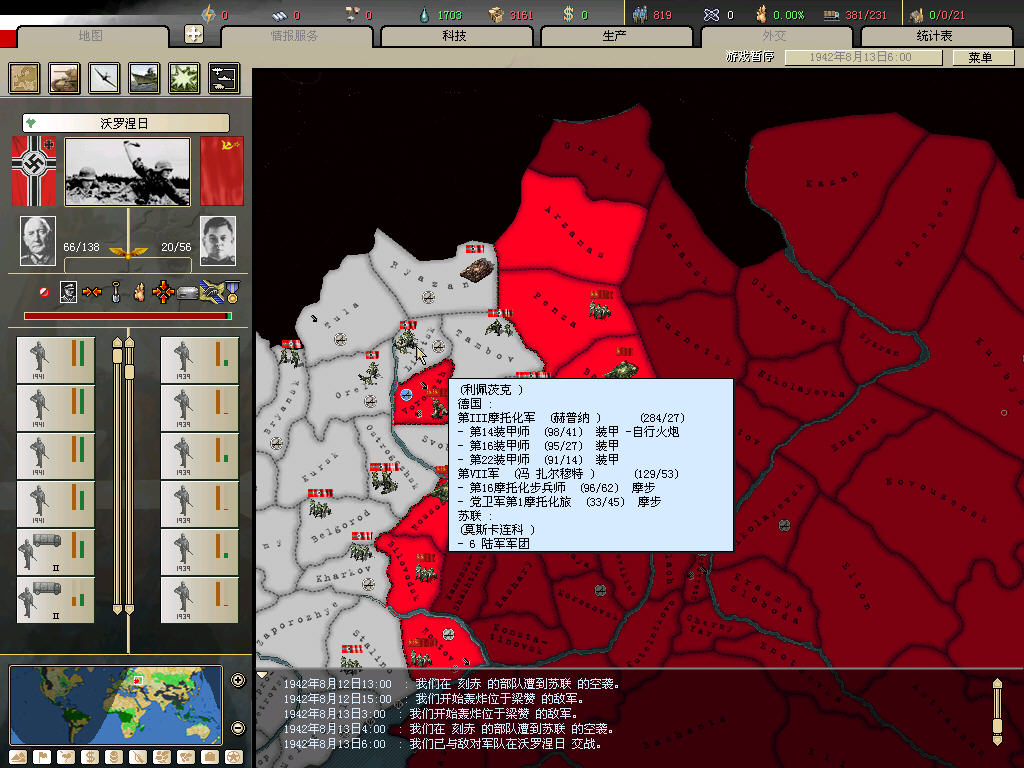Select the air units plane icon
The image size is (1024, 768).
(x=104, y=78)
